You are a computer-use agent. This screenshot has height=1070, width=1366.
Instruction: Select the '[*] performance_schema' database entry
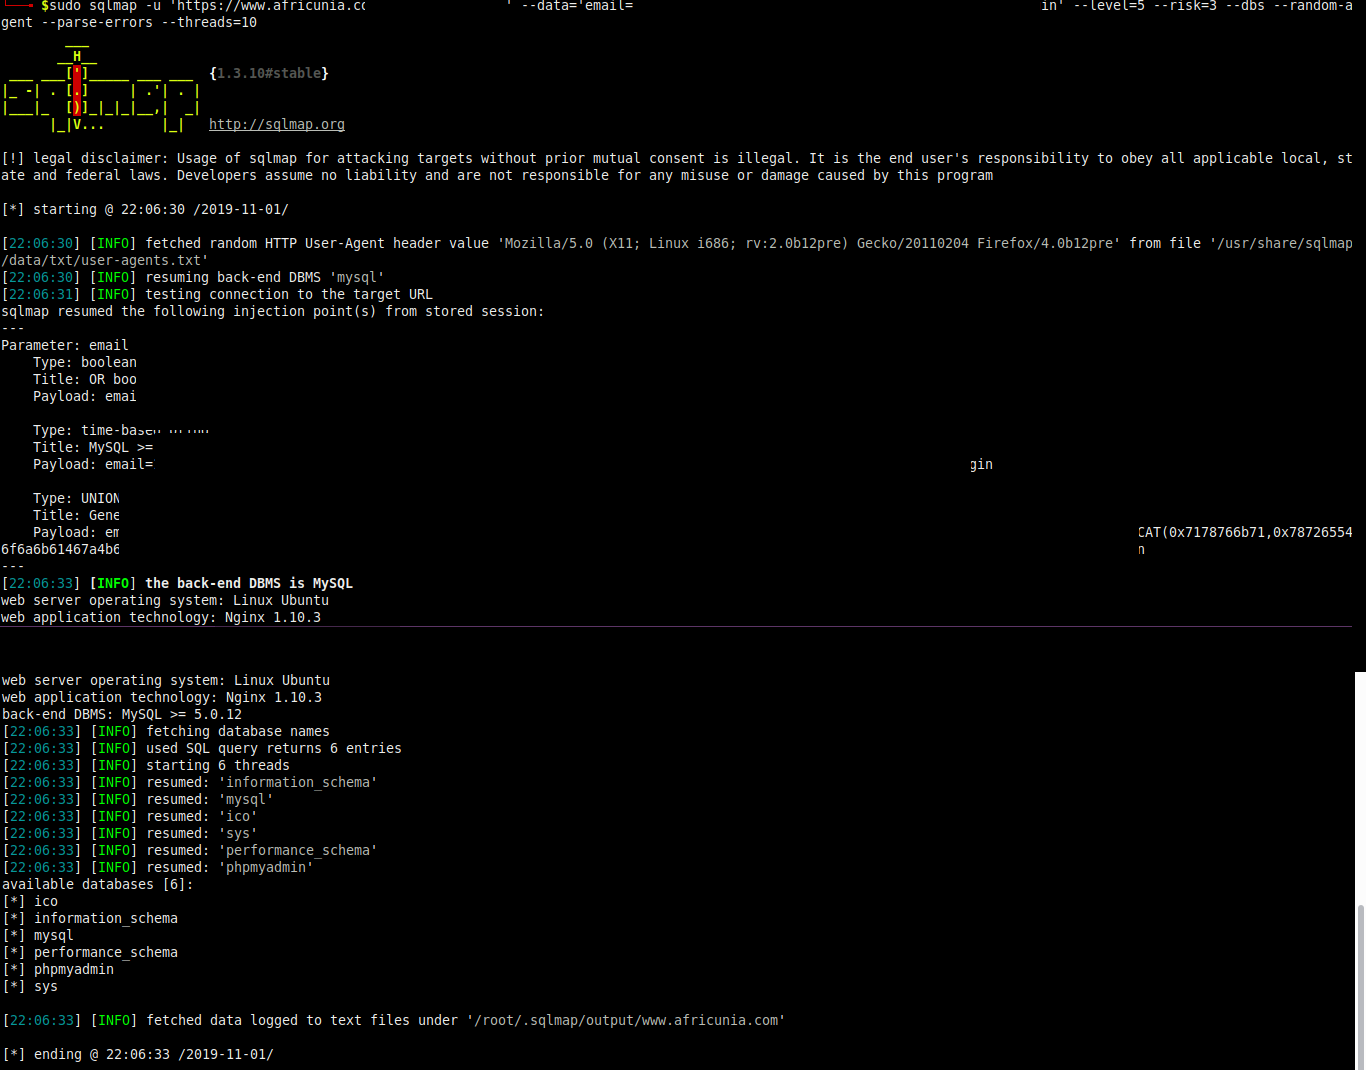pos(90,952)
